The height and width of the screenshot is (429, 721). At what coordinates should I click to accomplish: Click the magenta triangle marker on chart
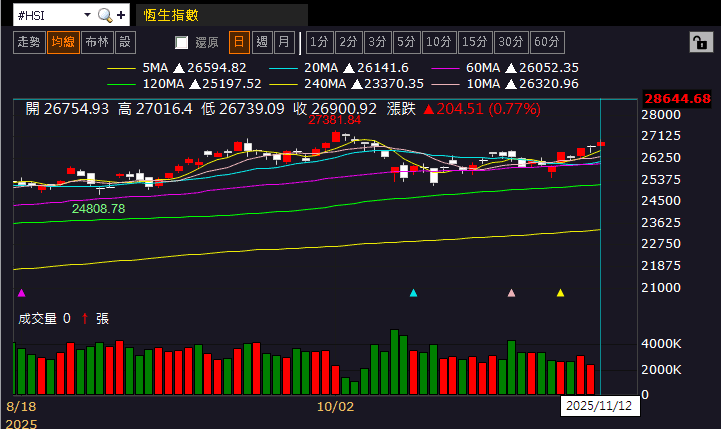click(x=22, y=293)
